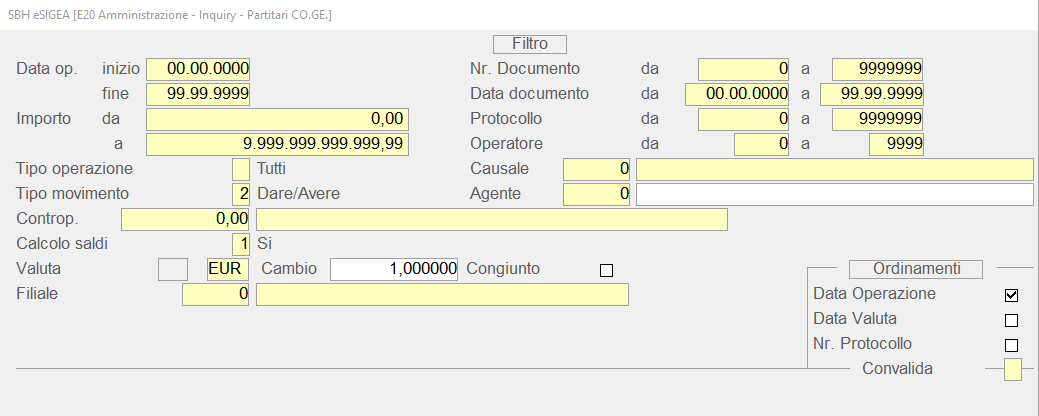The height and width of the screenshot is (416, 1039).
Task: Select the Importo a maximum field
Action: (278, 144)
